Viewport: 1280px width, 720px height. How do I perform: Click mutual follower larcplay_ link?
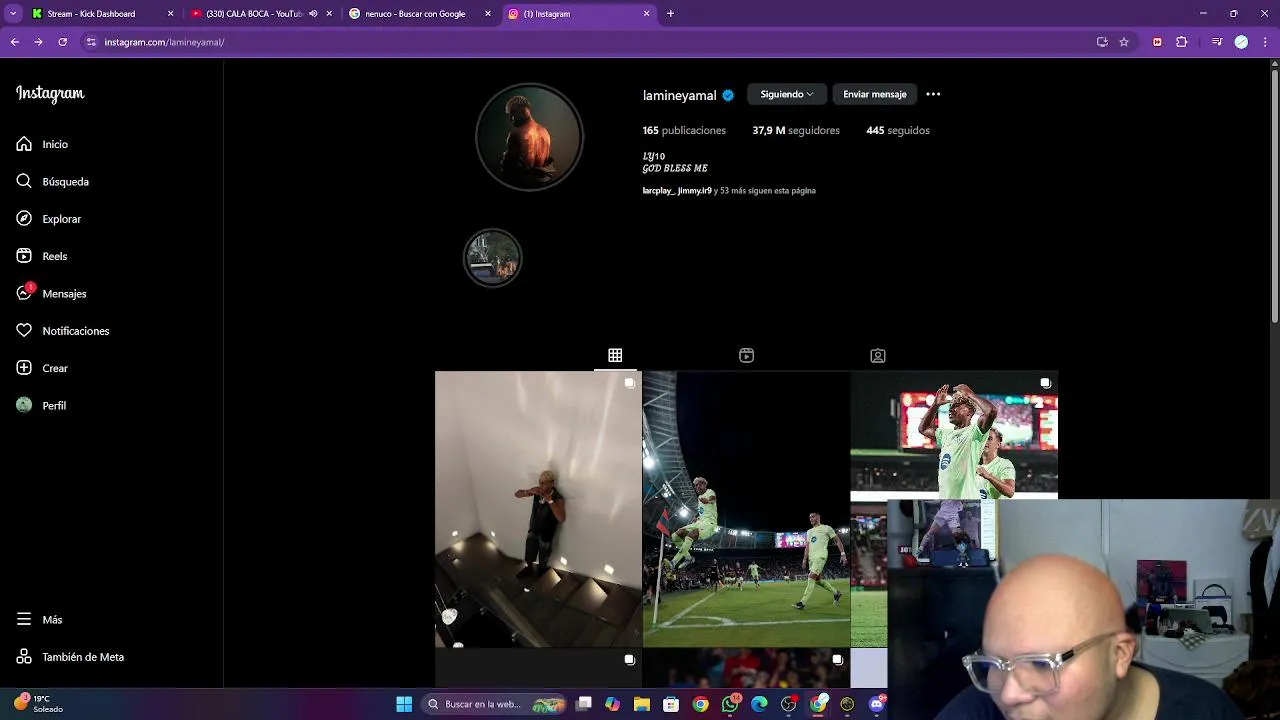coord(657,190)
